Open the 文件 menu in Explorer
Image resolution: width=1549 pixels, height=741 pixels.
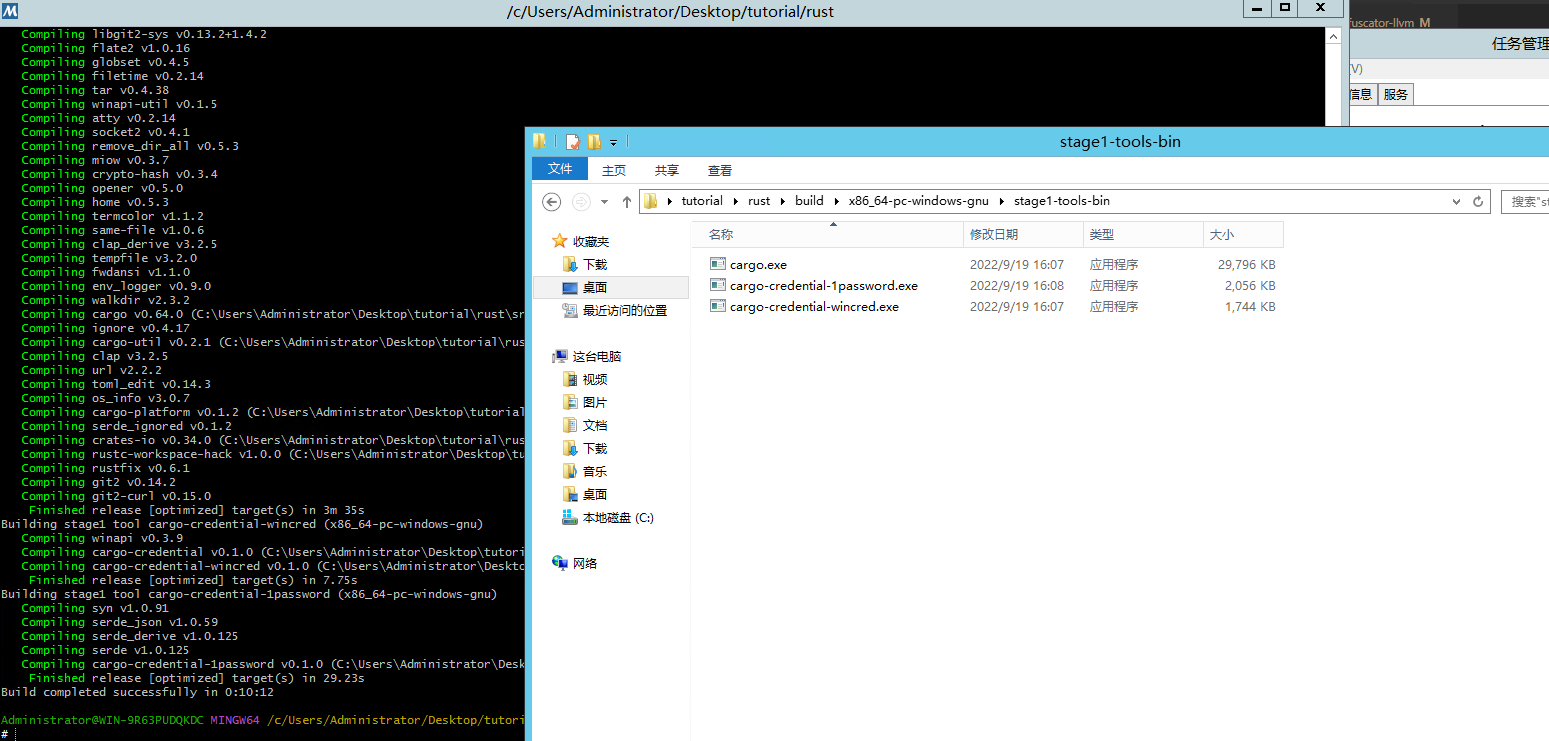560,169
